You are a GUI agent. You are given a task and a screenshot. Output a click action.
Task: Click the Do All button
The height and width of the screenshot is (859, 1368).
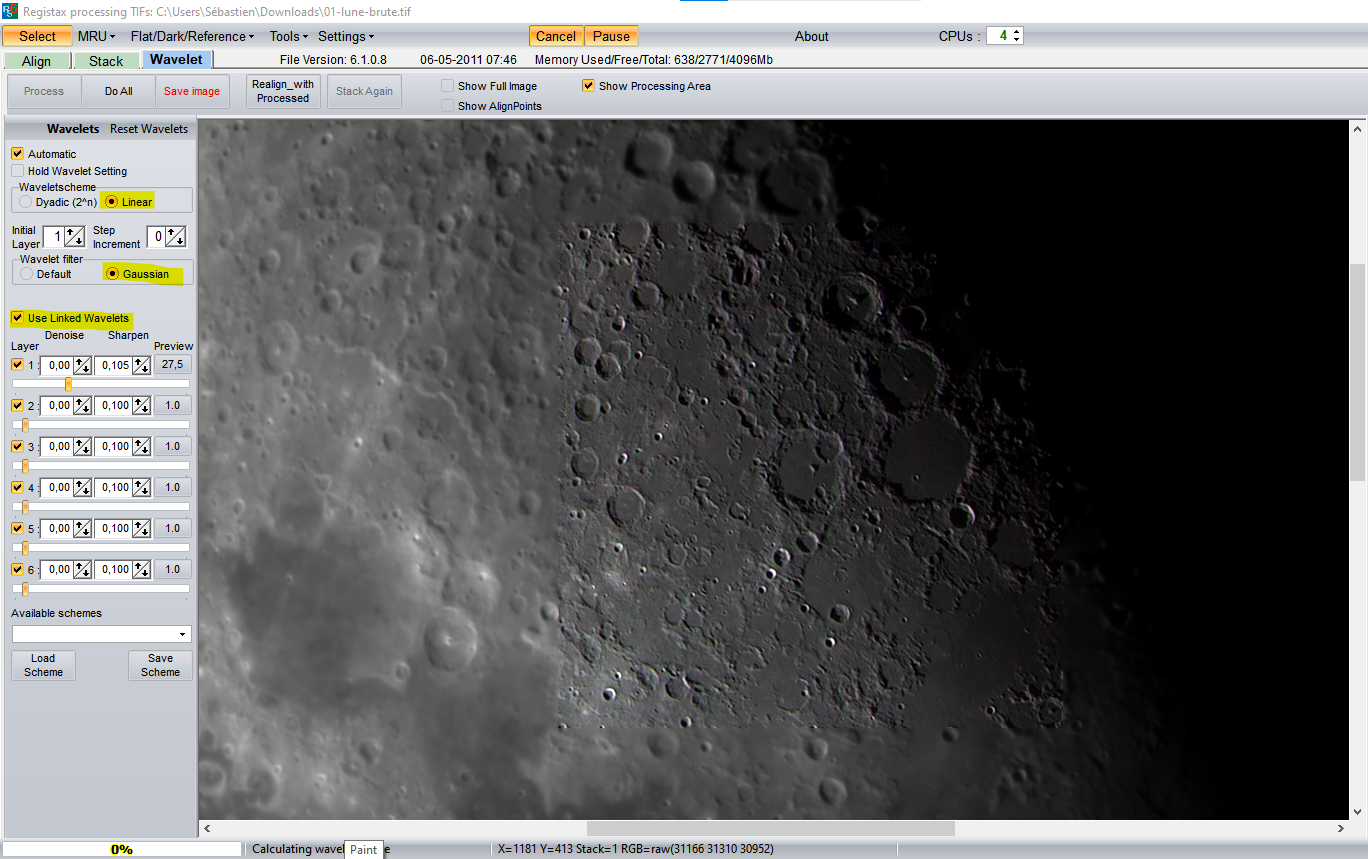118,91
